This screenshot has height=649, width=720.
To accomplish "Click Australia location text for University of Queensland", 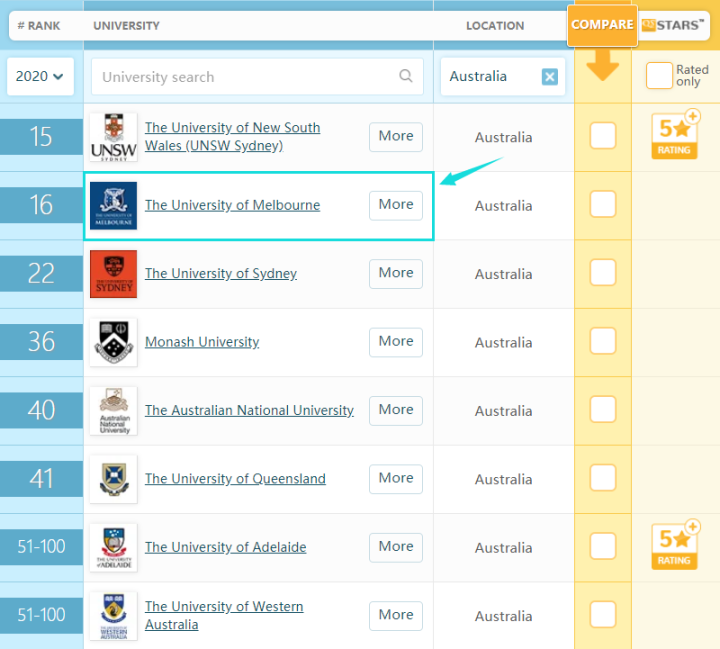I will [503, 480].
